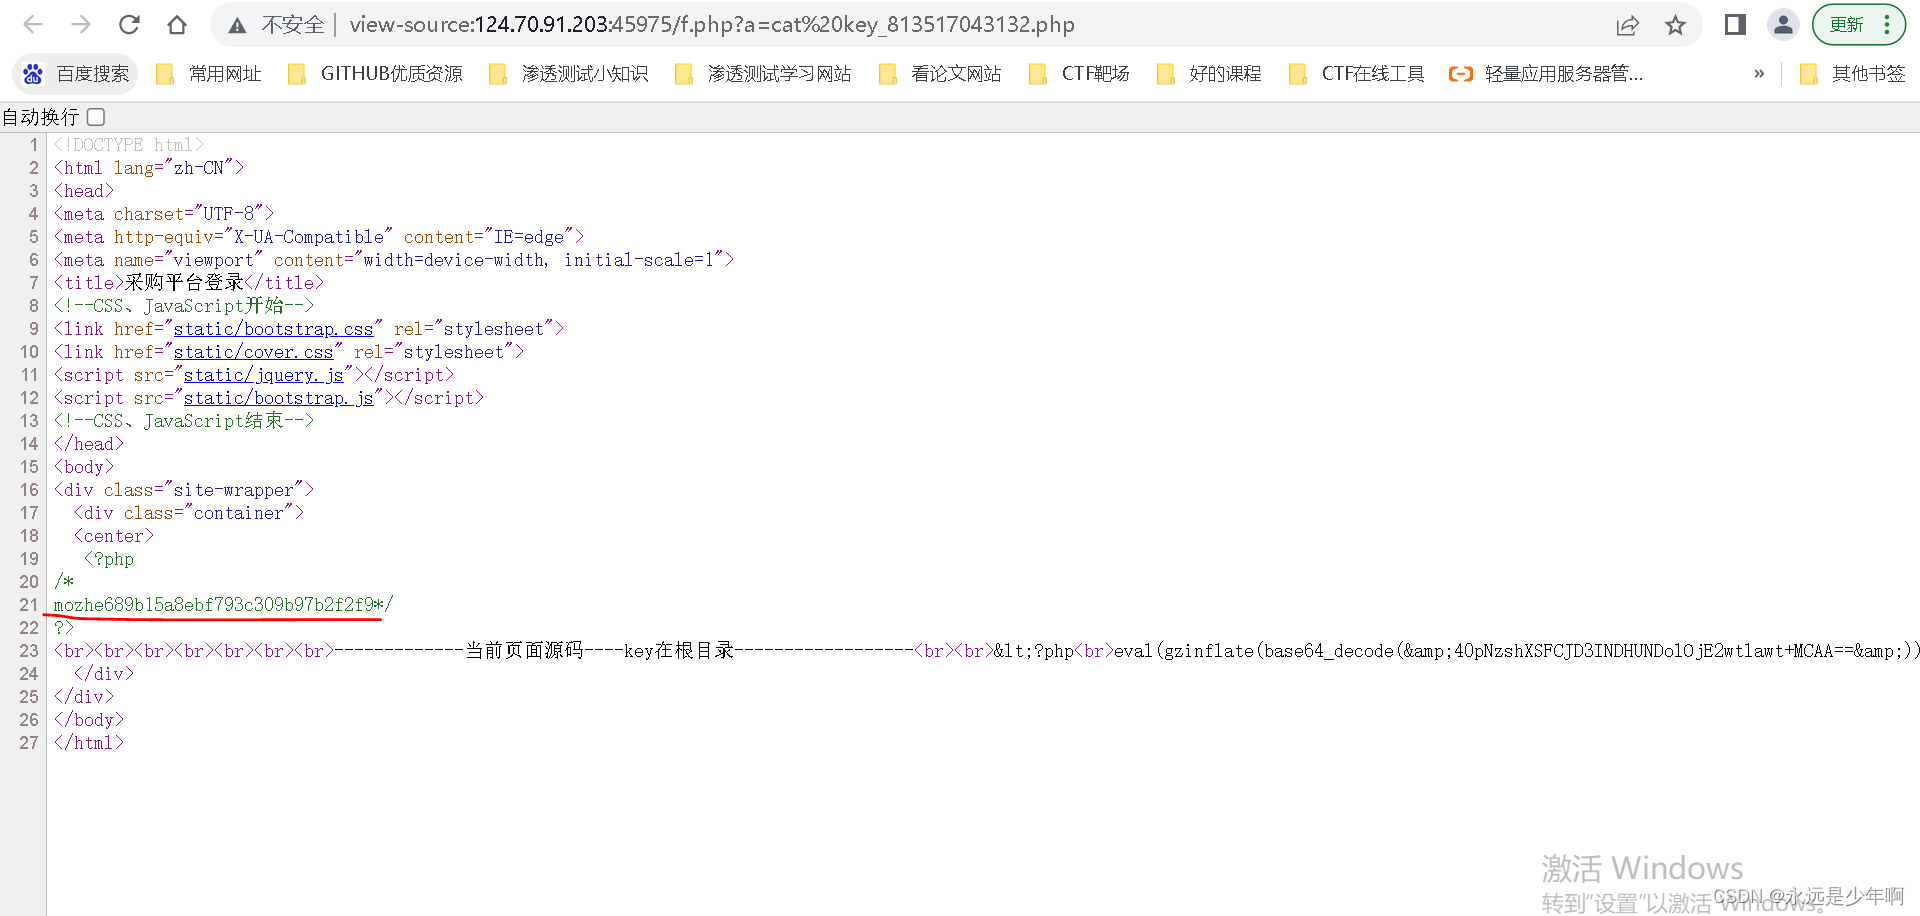Open the static/jquery.js link
Screen dimensions: 1920x916
(x=263, y=375)
